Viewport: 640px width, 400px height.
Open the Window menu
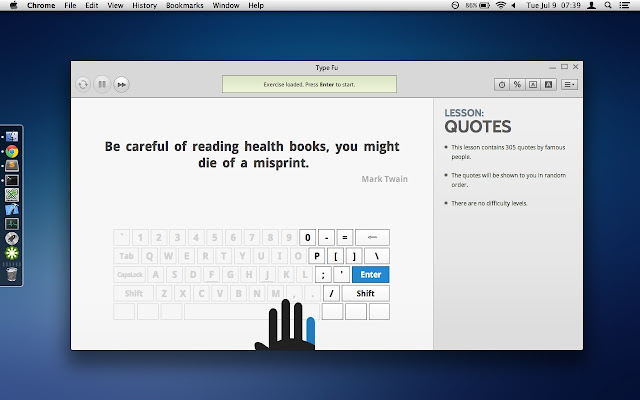tap(226, 5)
